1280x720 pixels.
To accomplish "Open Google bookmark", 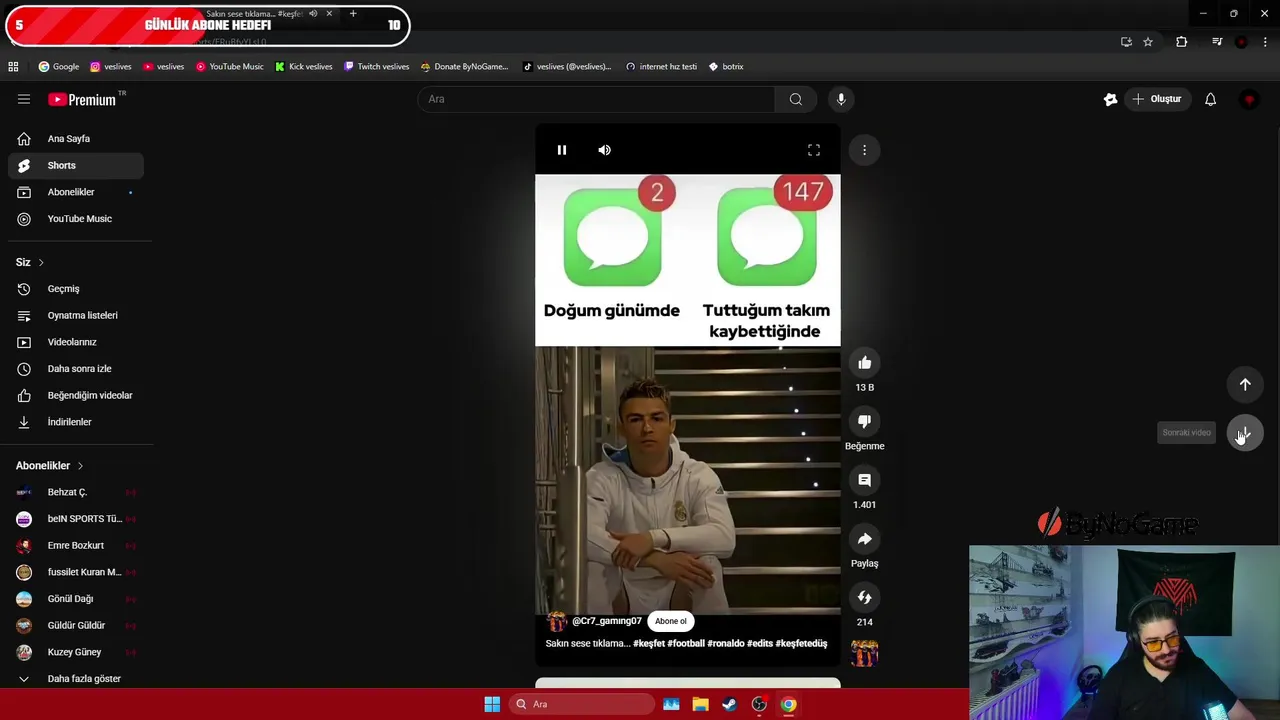I will [58, 67].
